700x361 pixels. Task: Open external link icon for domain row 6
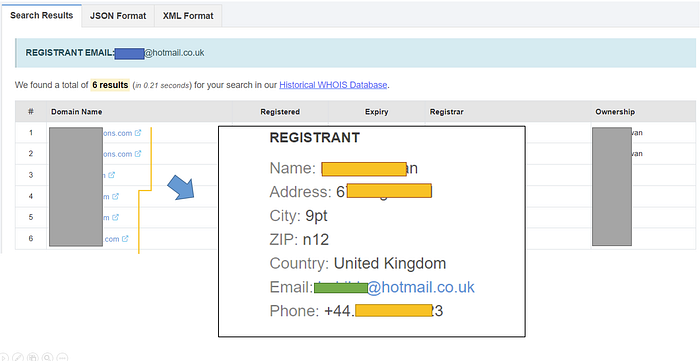click(125, 239)
